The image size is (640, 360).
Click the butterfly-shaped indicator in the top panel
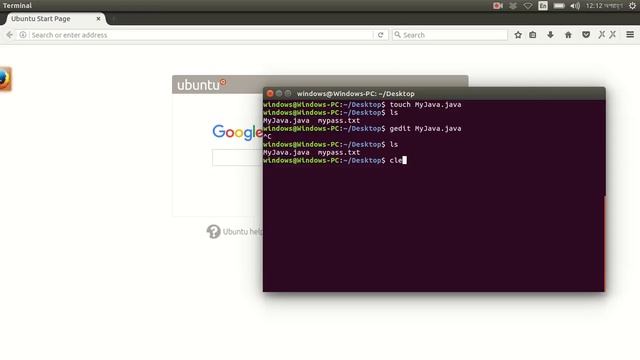(513, 6)
